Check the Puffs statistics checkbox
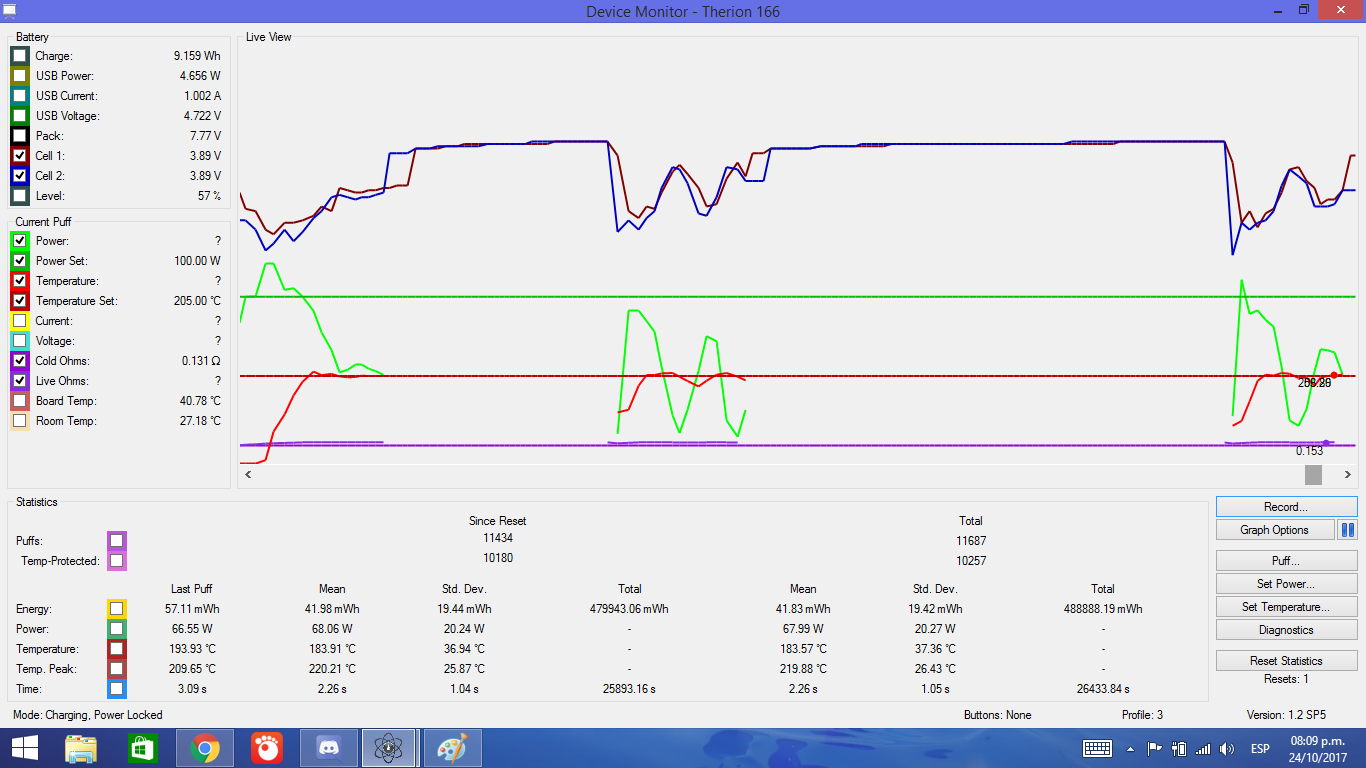The image size is (1366, 768). 117,541
